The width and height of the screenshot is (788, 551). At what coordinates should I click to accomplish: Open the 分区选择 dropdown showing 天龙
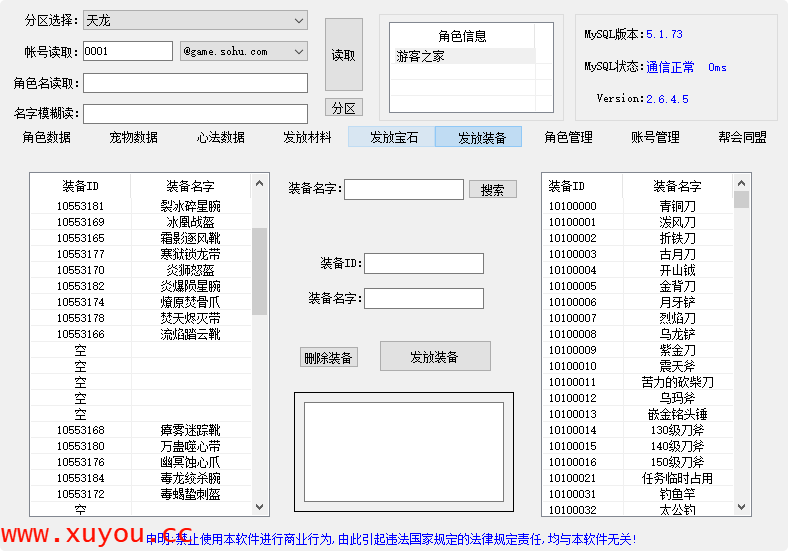195,20
